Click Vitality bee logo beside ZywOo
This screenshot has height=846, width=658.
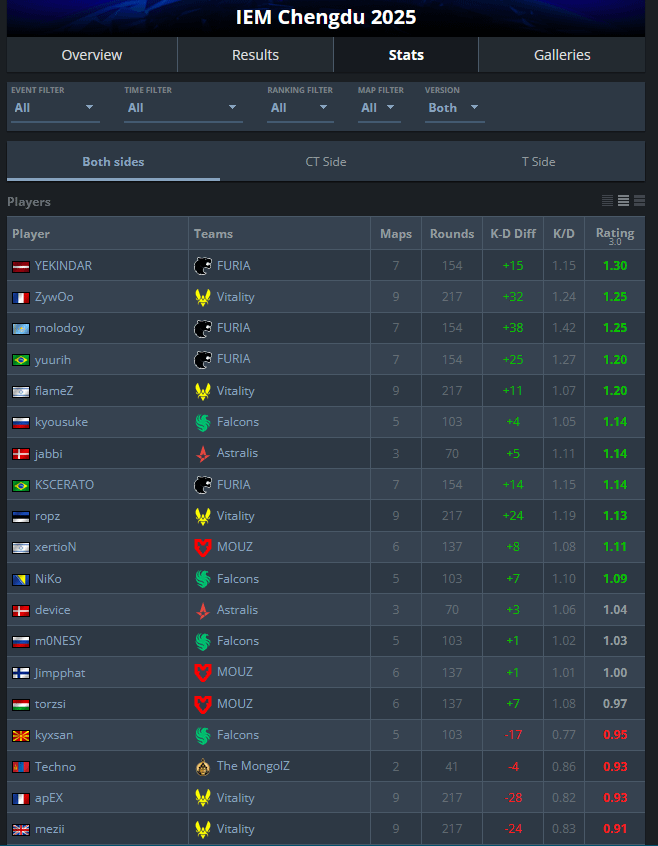(203, 297)
